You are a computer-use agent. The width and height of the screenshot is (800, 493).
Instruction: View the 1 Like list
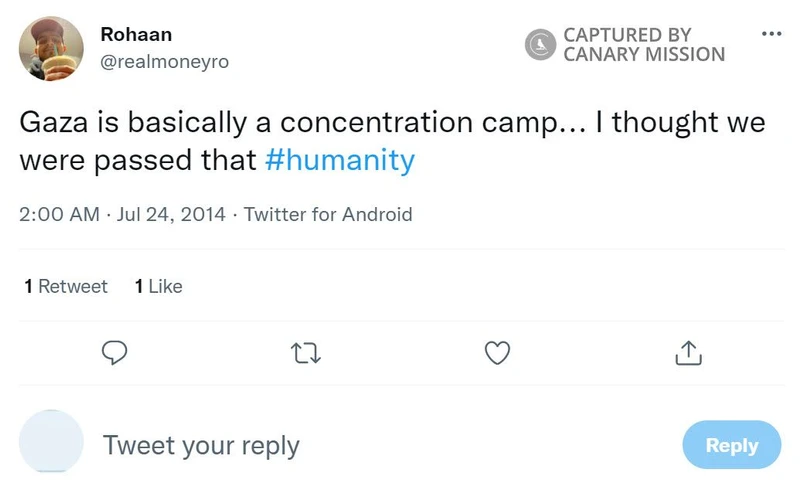coord(158,286)
